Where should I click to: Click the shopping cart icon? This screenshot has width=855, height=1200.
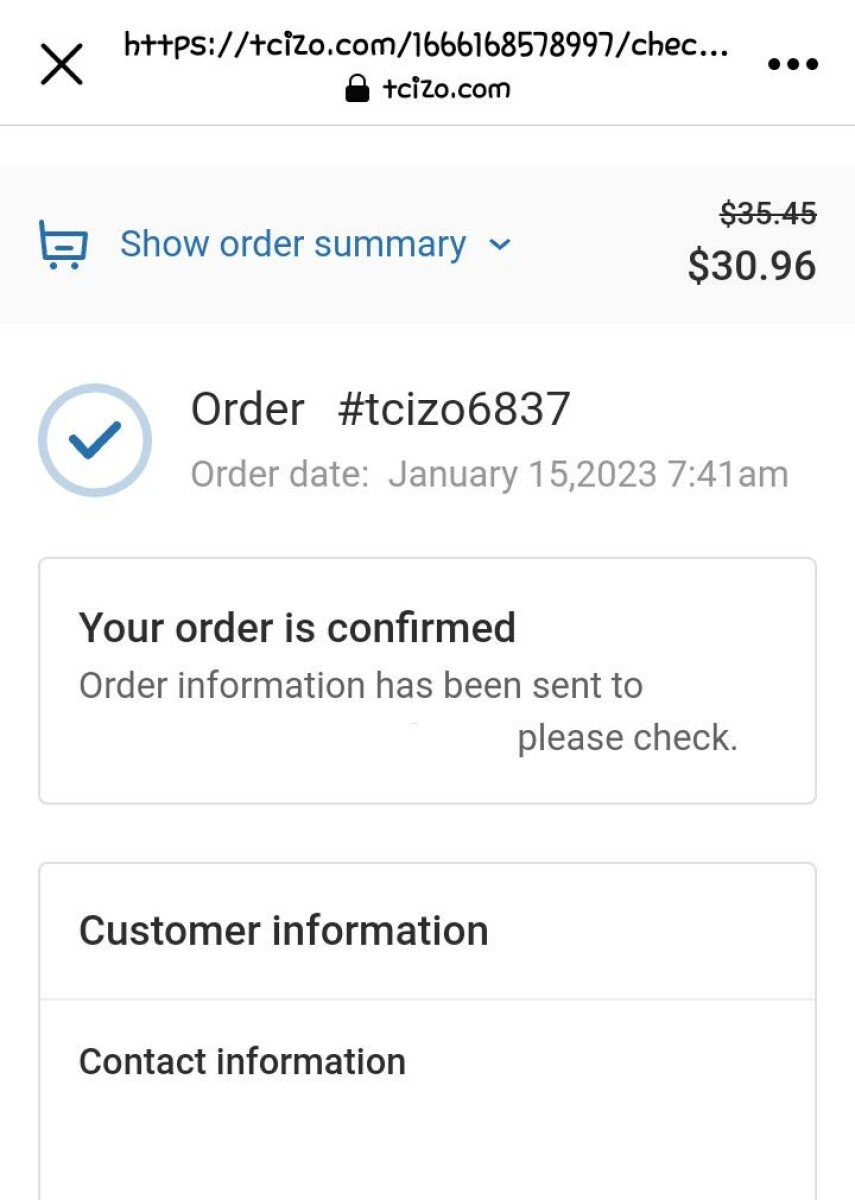[63, 245]
